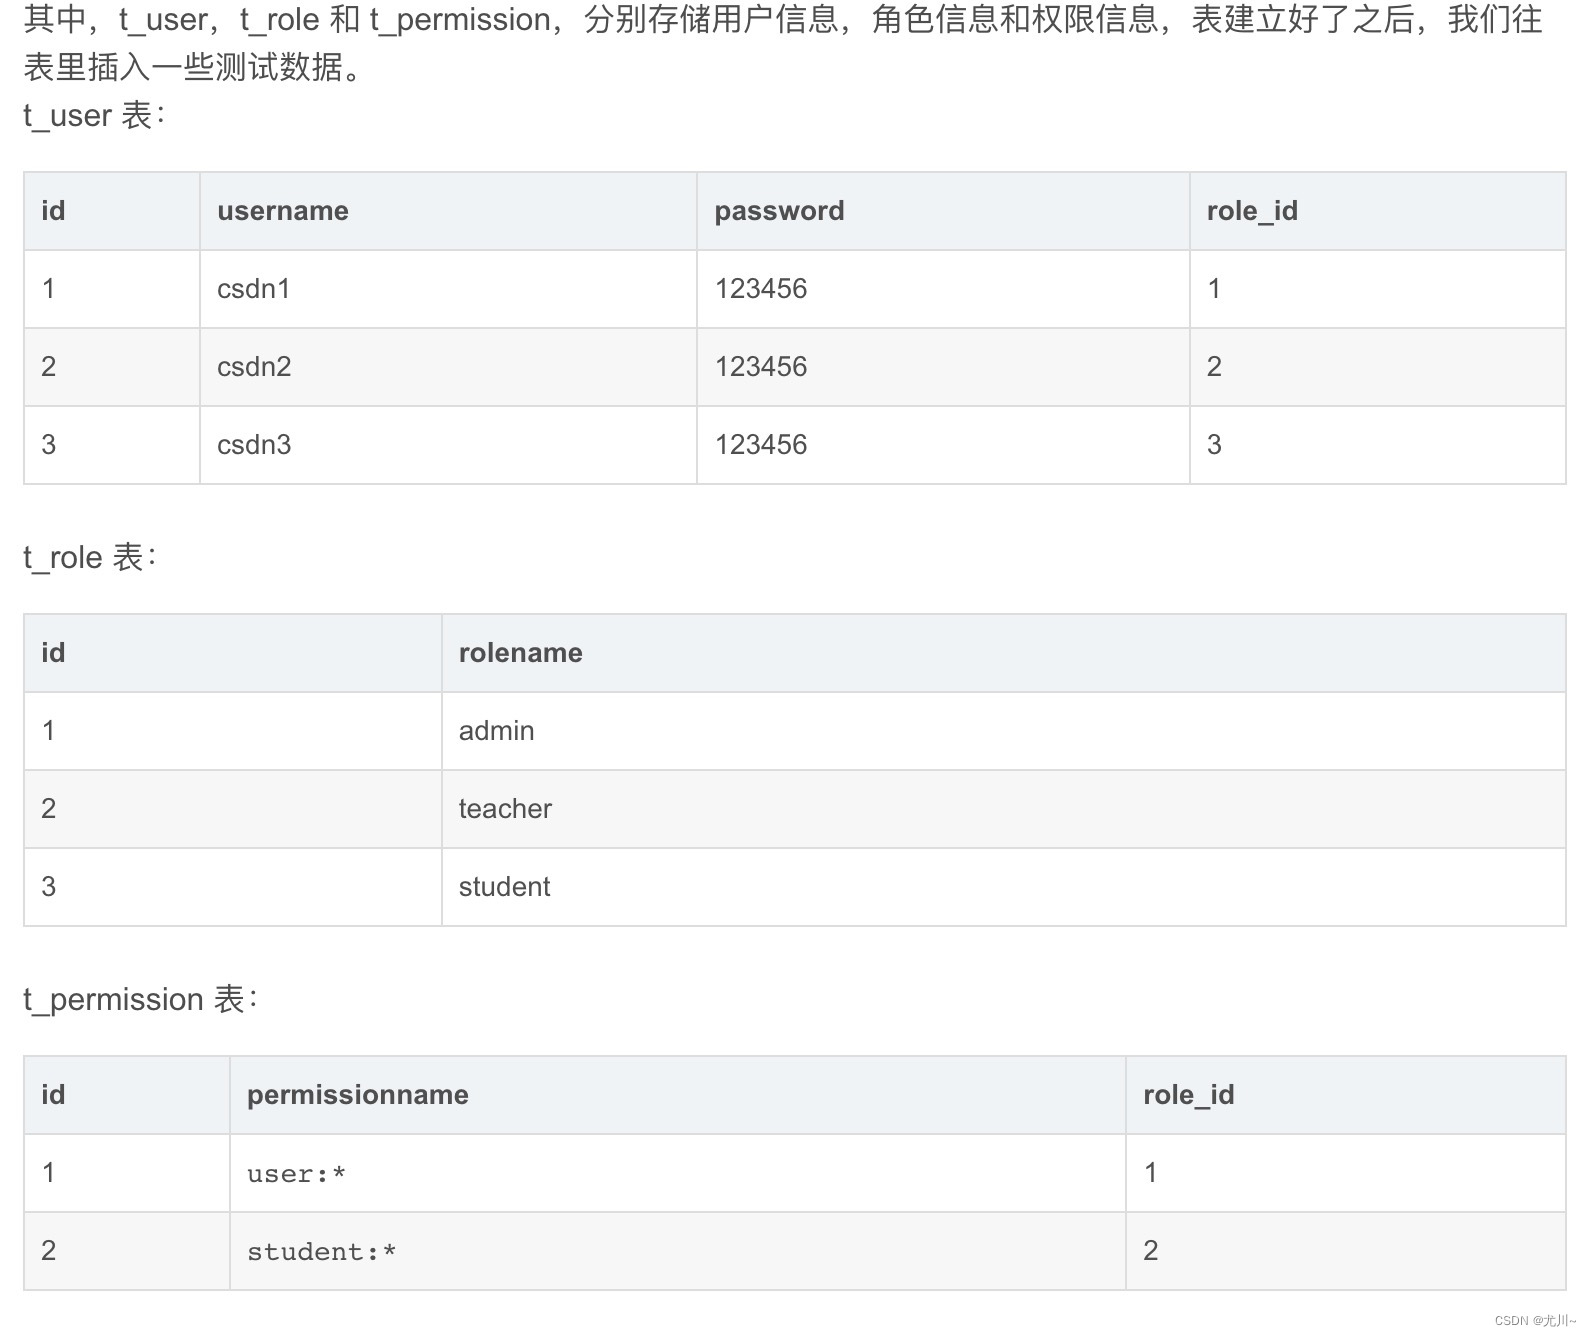
Task: Click the password 123456 in csdn2 row
Action: 943,367
